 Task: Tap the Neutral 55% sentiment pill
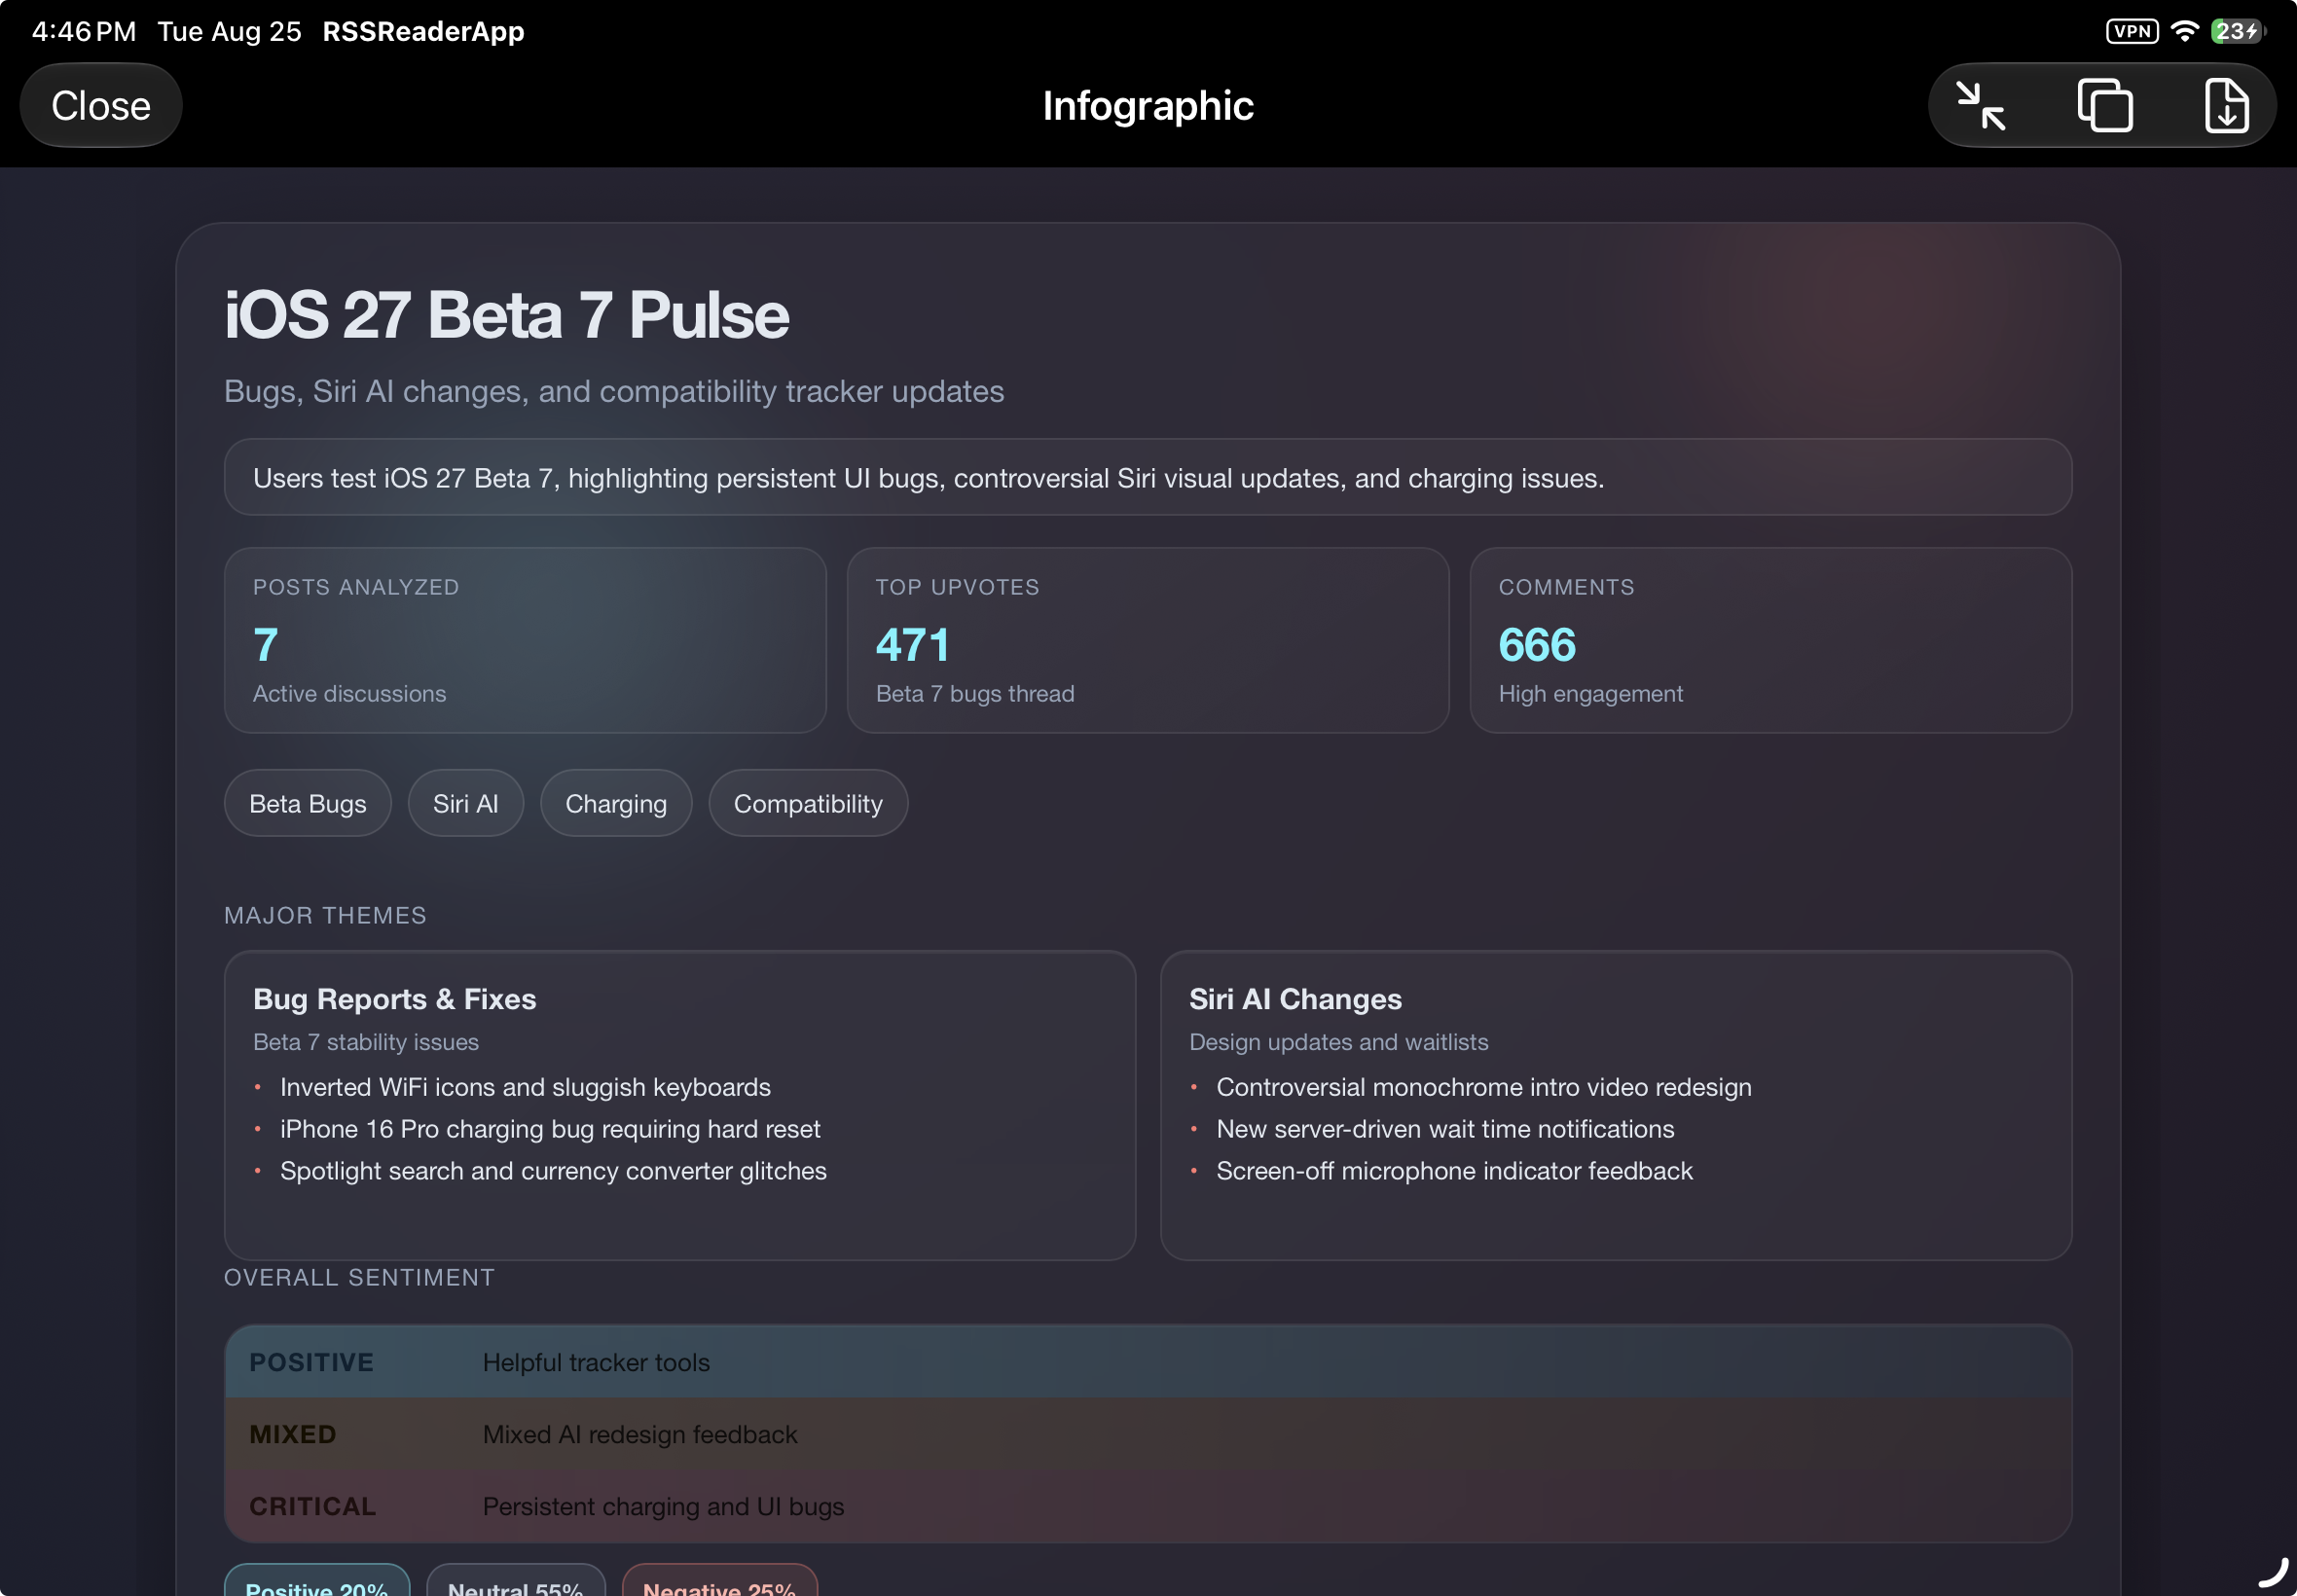pos(516,1581)
